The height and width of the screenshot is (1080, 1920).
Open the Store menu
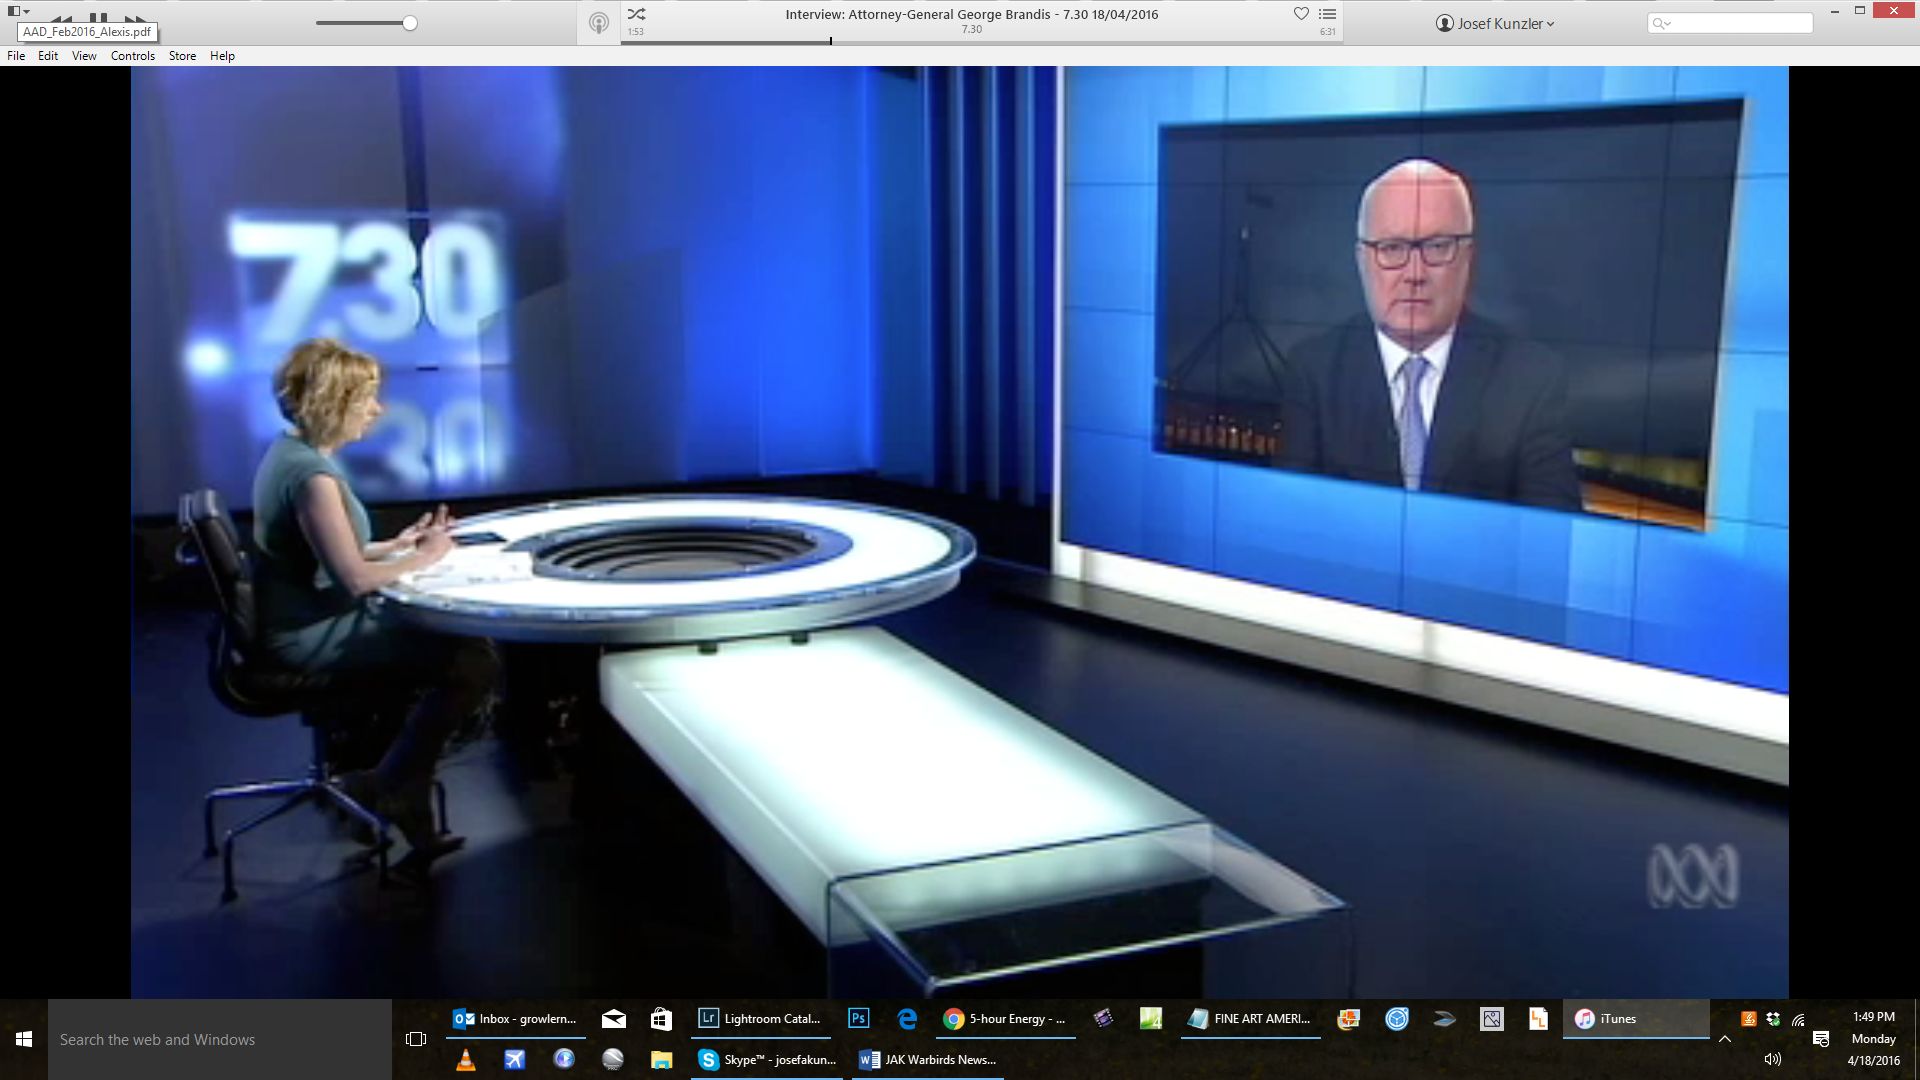(182, 56)
